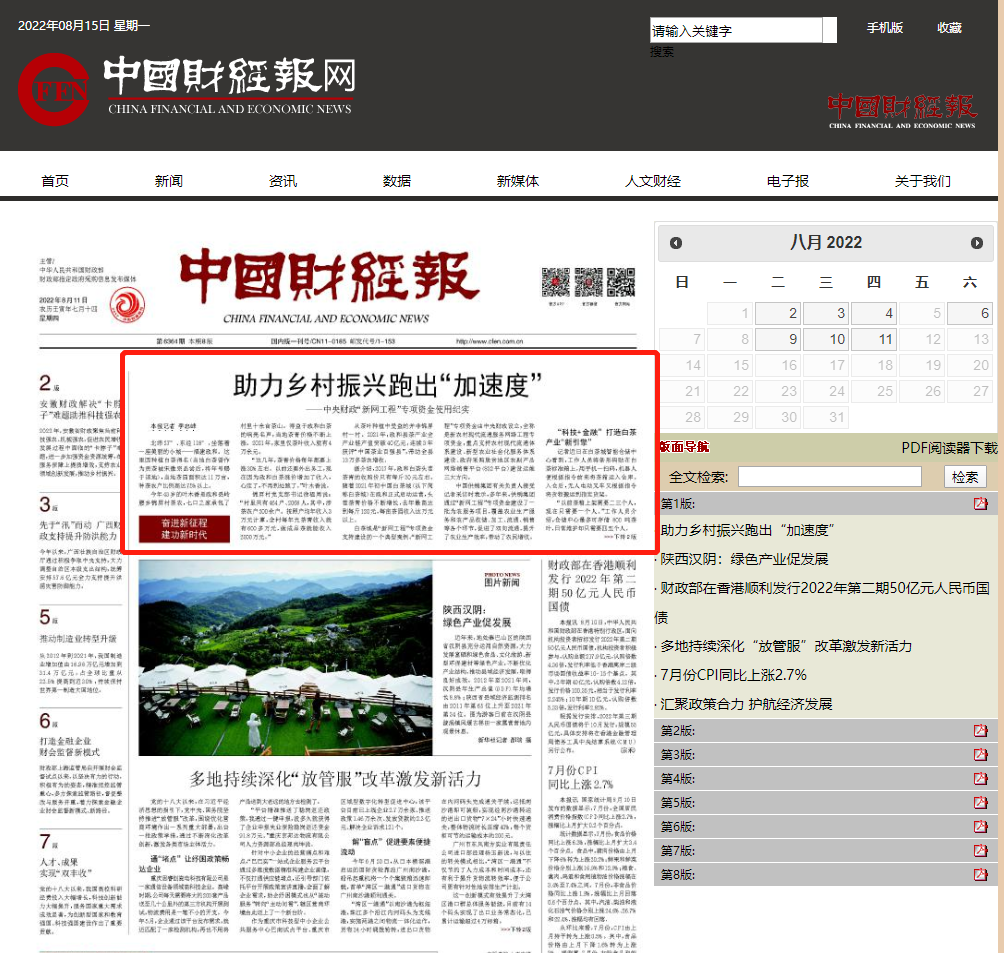Open the 关于我们 menu item
Screen dimensions: 1004x953
[x=923, y=181]
